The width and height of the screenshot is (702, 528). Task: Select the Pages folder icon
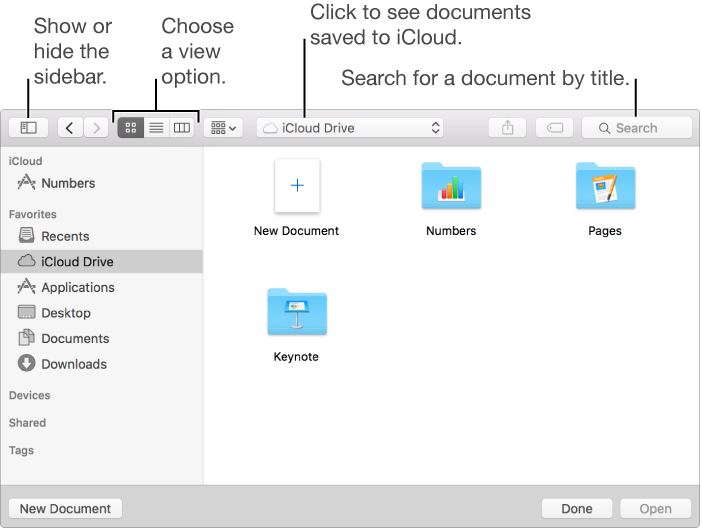tap(605, 186)
